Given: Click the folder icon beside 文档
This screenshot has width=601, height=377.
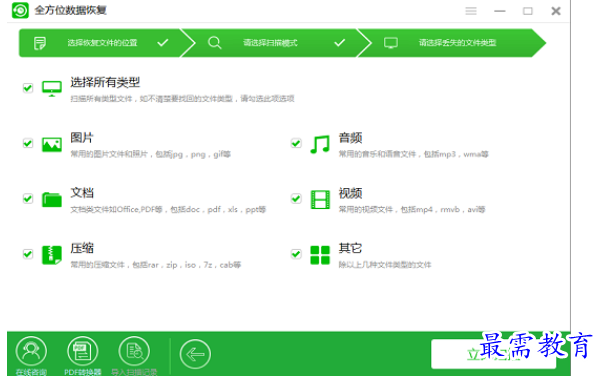Looking at the screenshot, I should (x=52, y=200).
